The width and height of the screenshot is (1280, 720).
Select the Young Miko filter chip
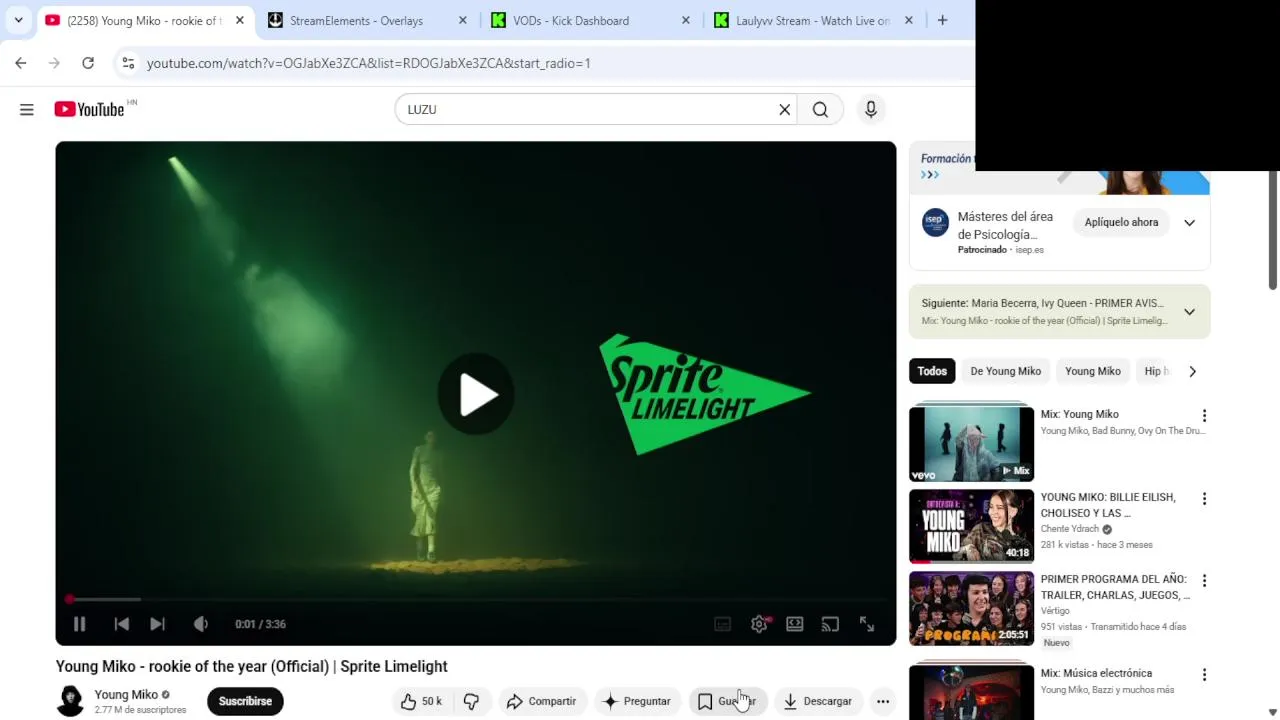(1093, 371)
